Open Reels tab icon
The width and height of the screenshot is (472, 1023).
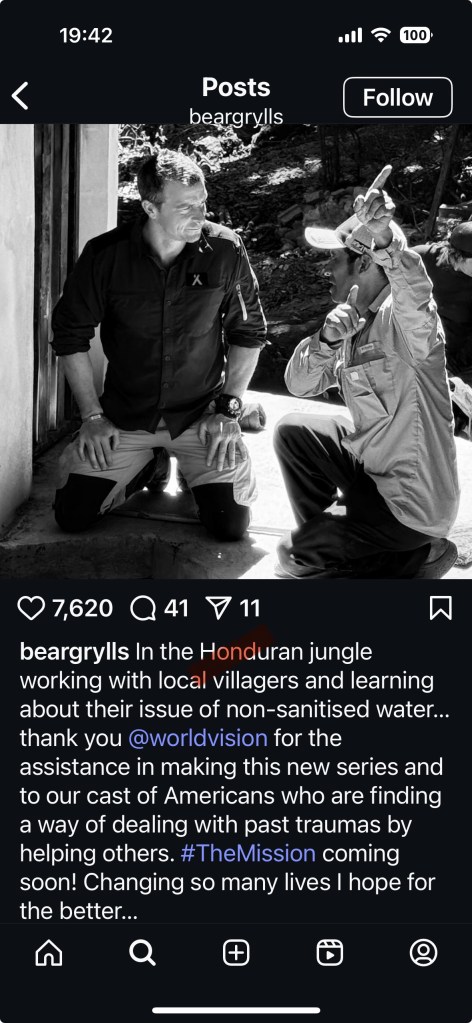330,953
